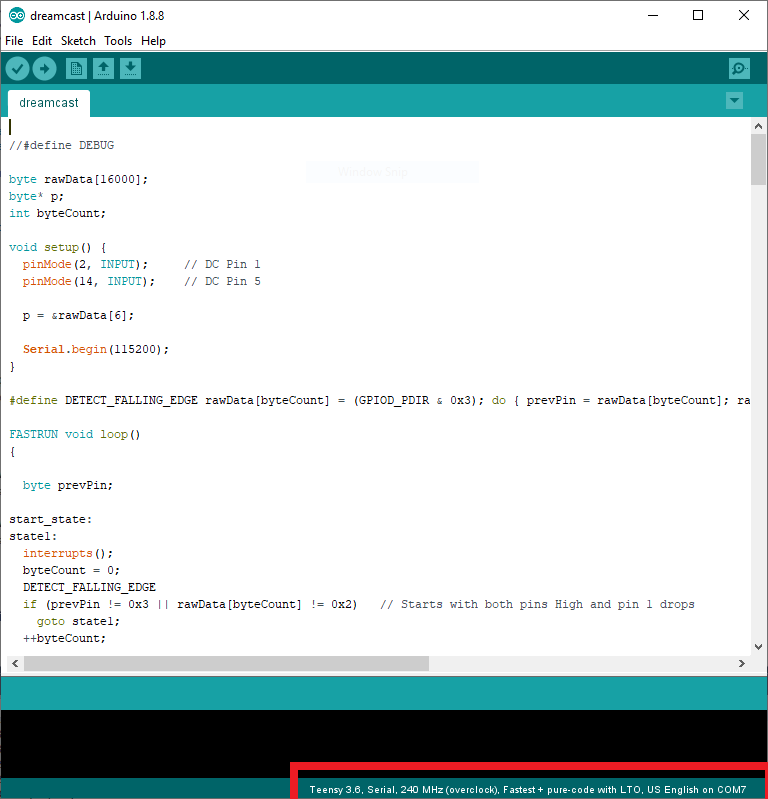Click the '// DC Pin 5' comment
The image size is (768, 799).
[222, 281]
